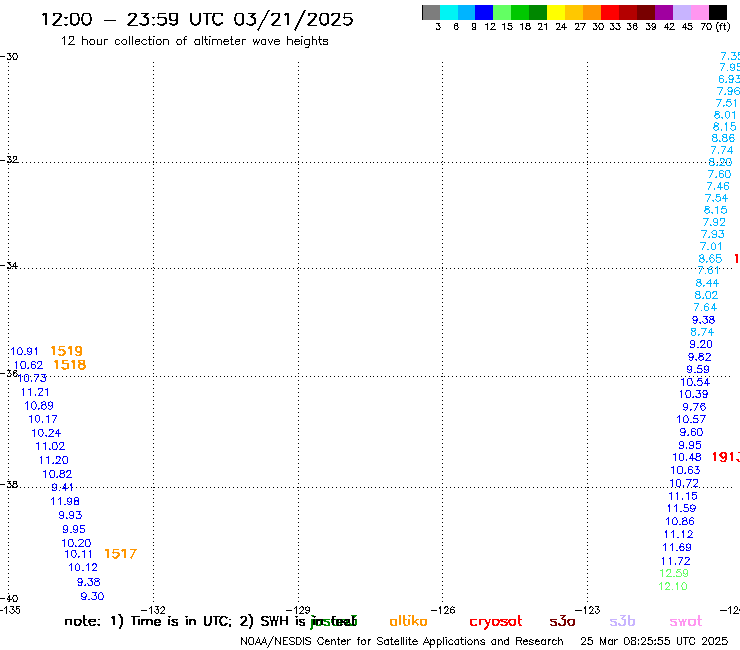Image resolution: width=740 pixels, height=650 pixels.
Task: Click the 11.98 wave height value
Action: [x=65, y=501]
